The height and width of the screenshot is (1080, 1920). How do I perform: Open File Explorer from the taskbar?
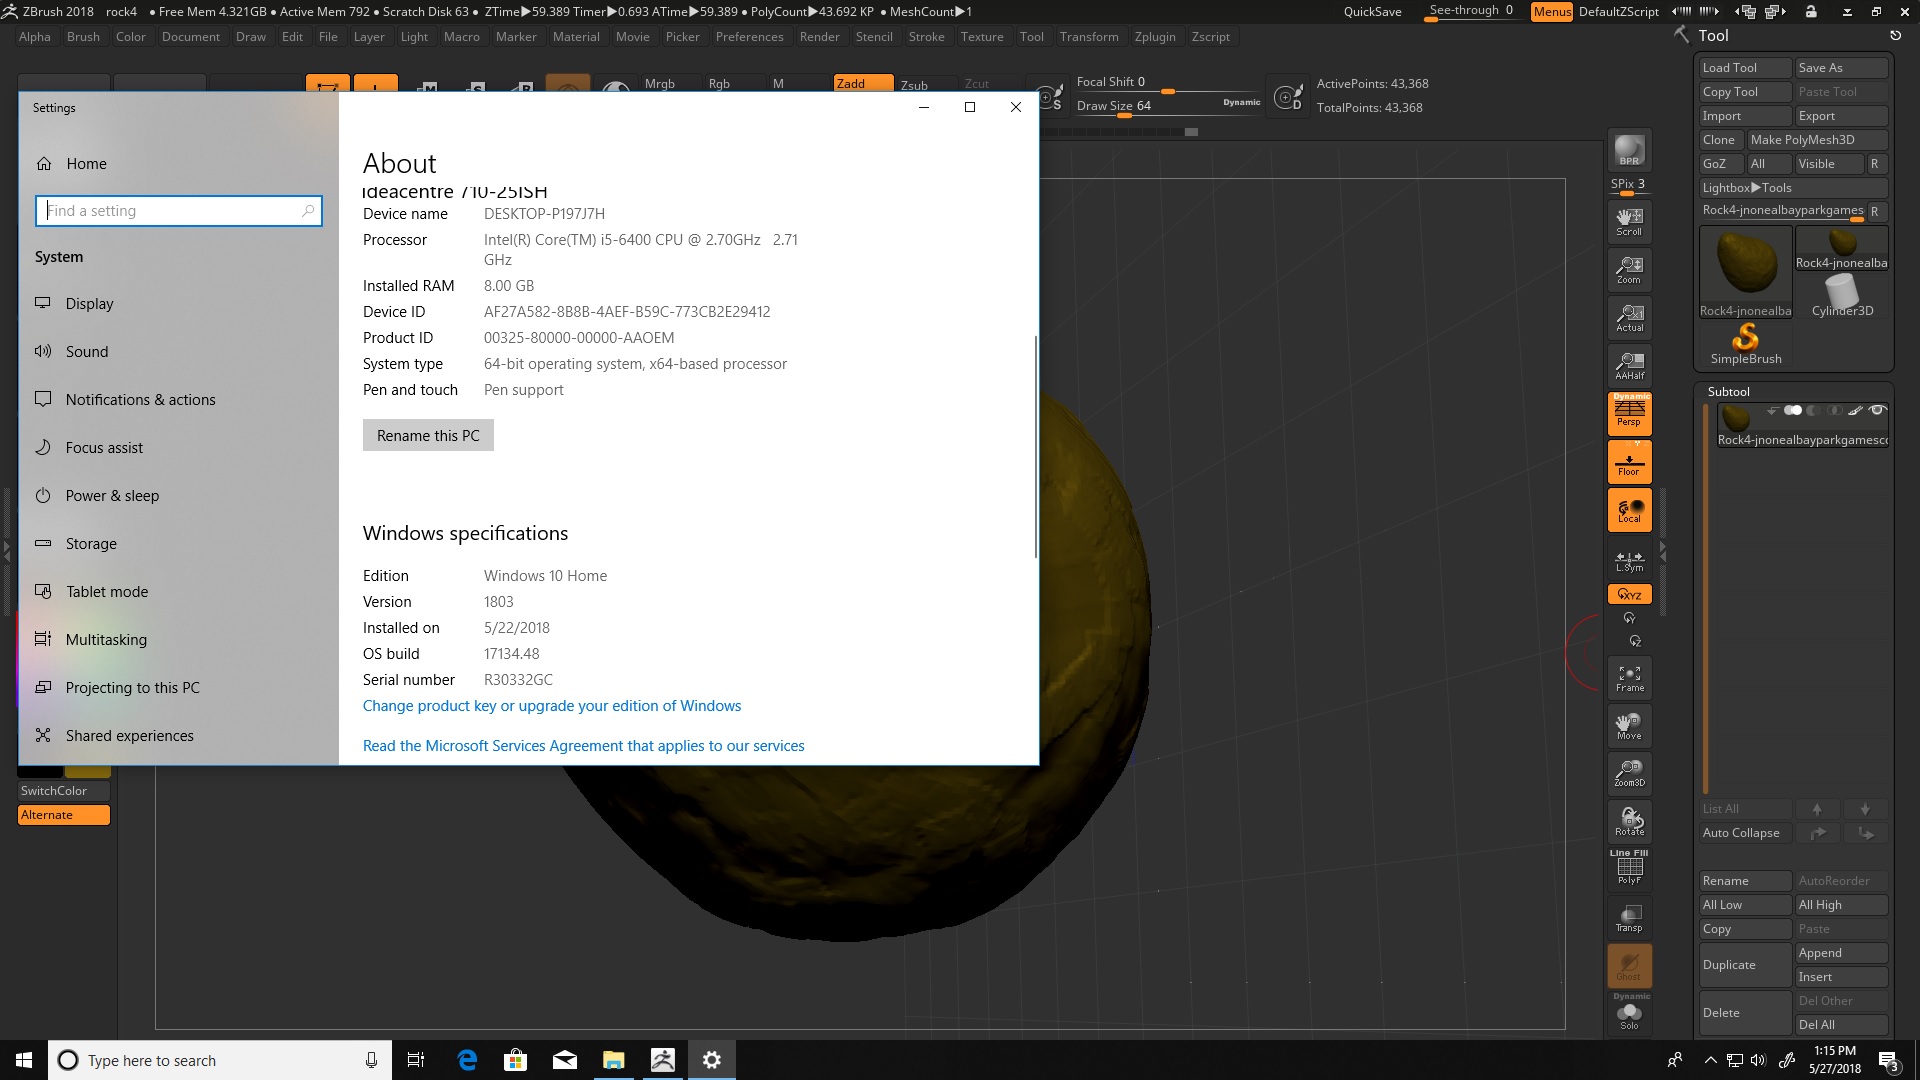coord(613,1060)
